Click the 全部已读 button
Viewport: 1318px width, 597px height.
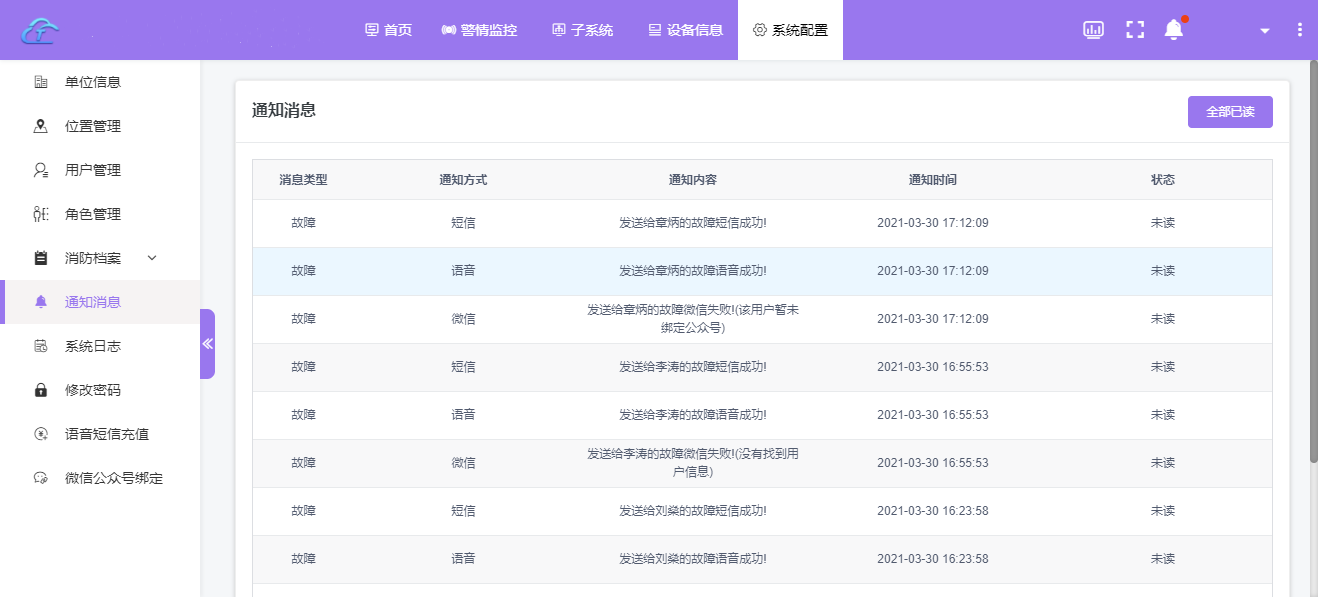[1229, 112]
